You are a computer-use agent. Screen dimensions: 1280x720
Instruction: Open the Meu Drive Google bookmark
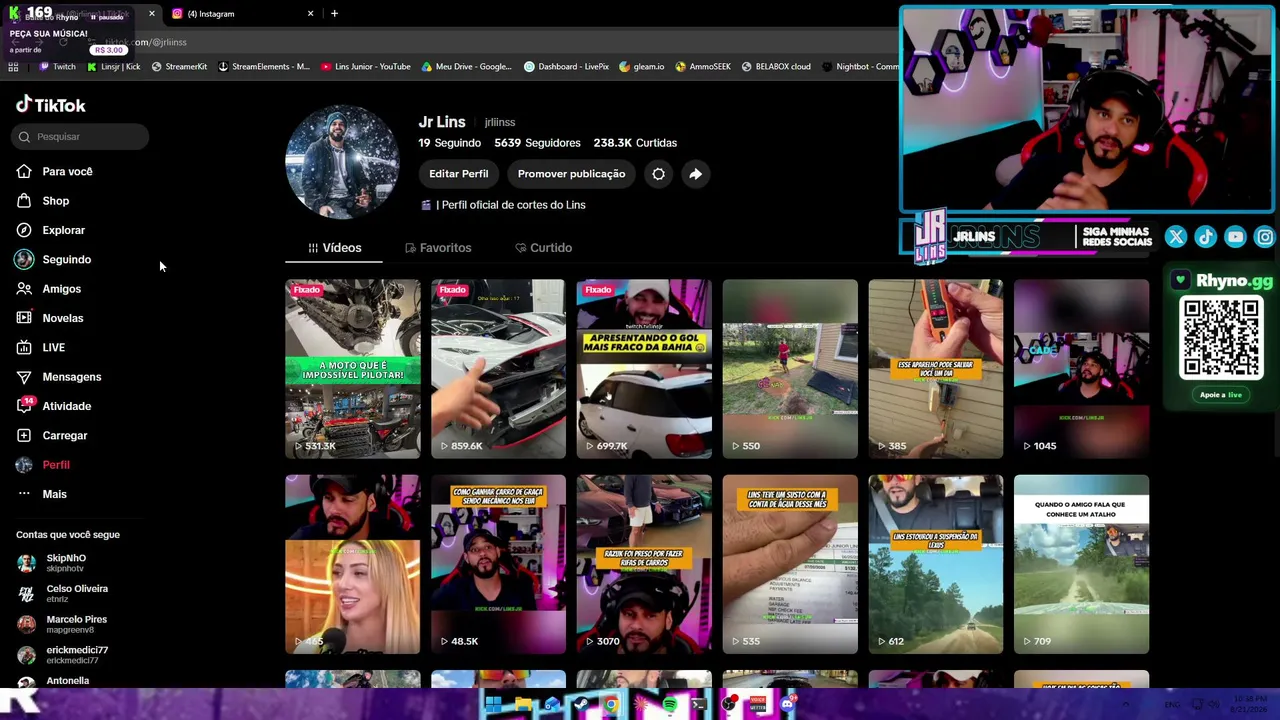coord(467,67)
